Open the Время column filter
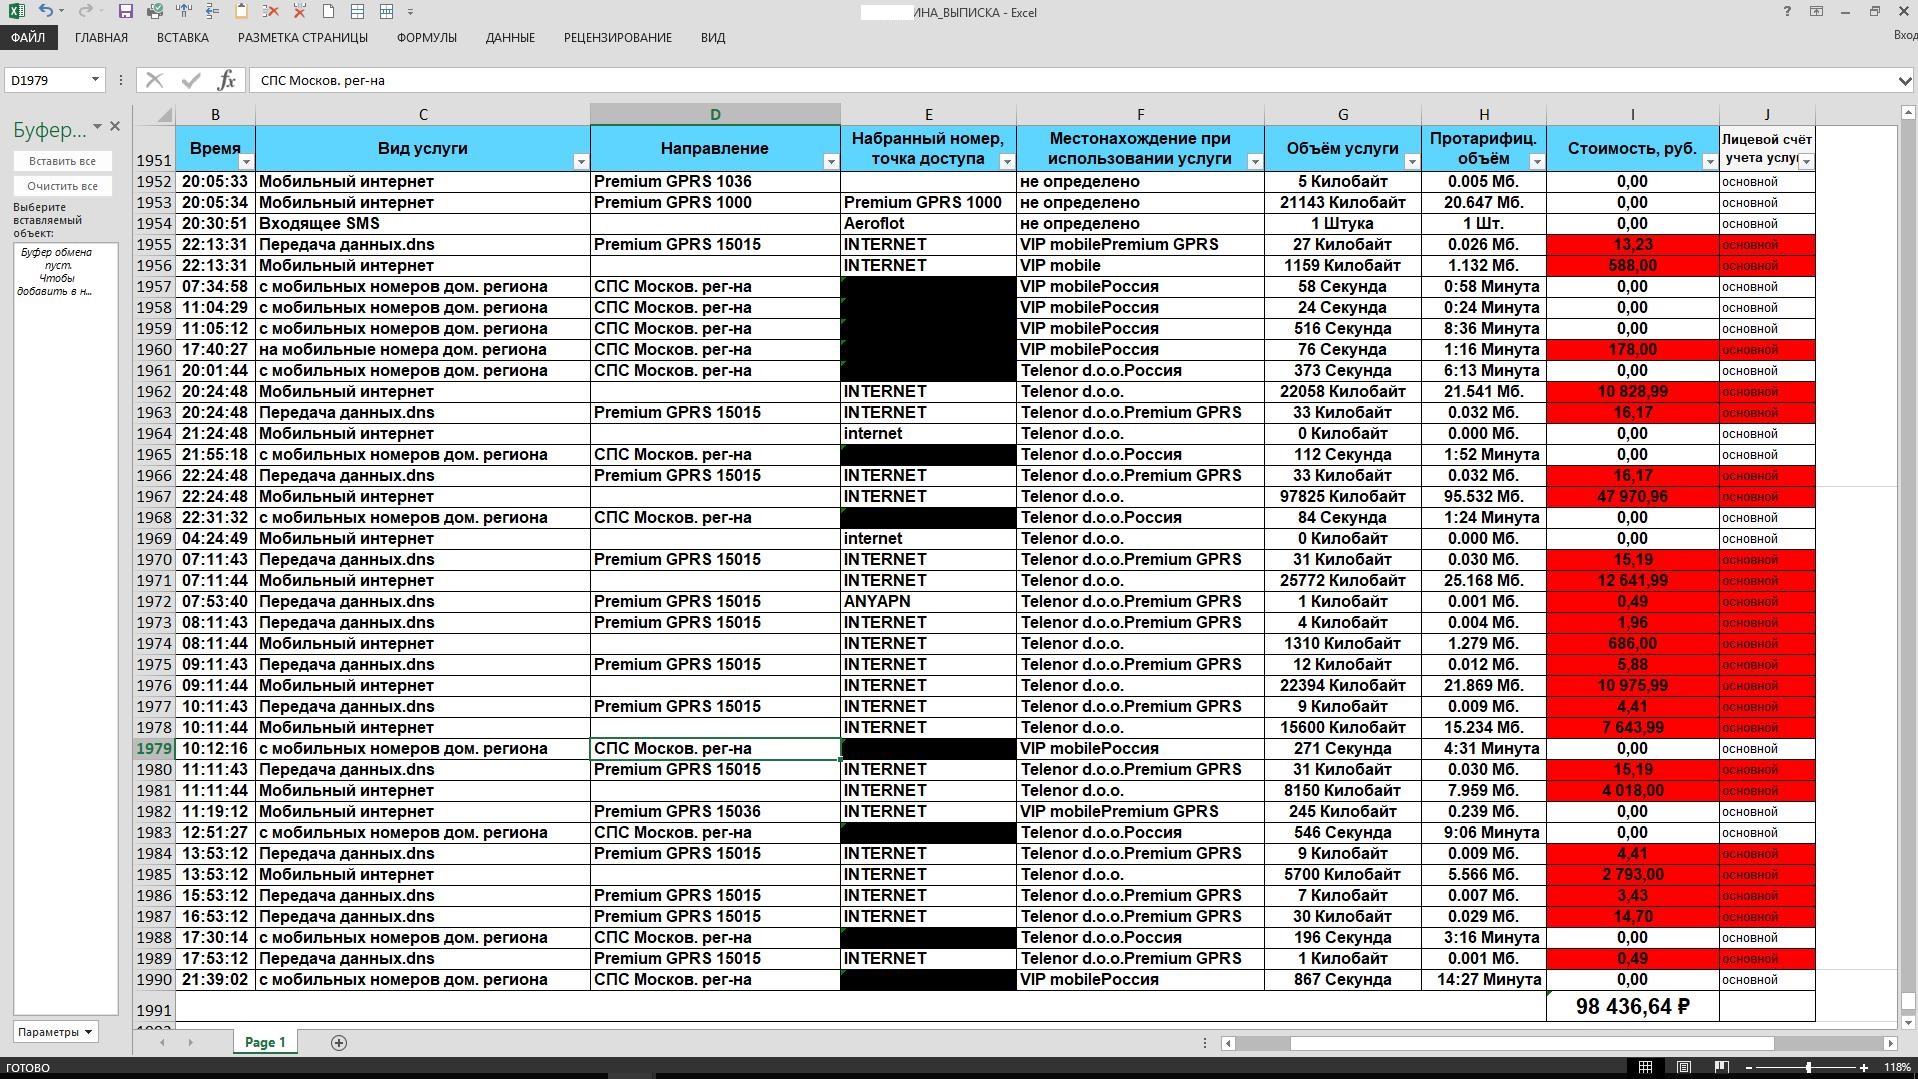 (x=246, y=162)
